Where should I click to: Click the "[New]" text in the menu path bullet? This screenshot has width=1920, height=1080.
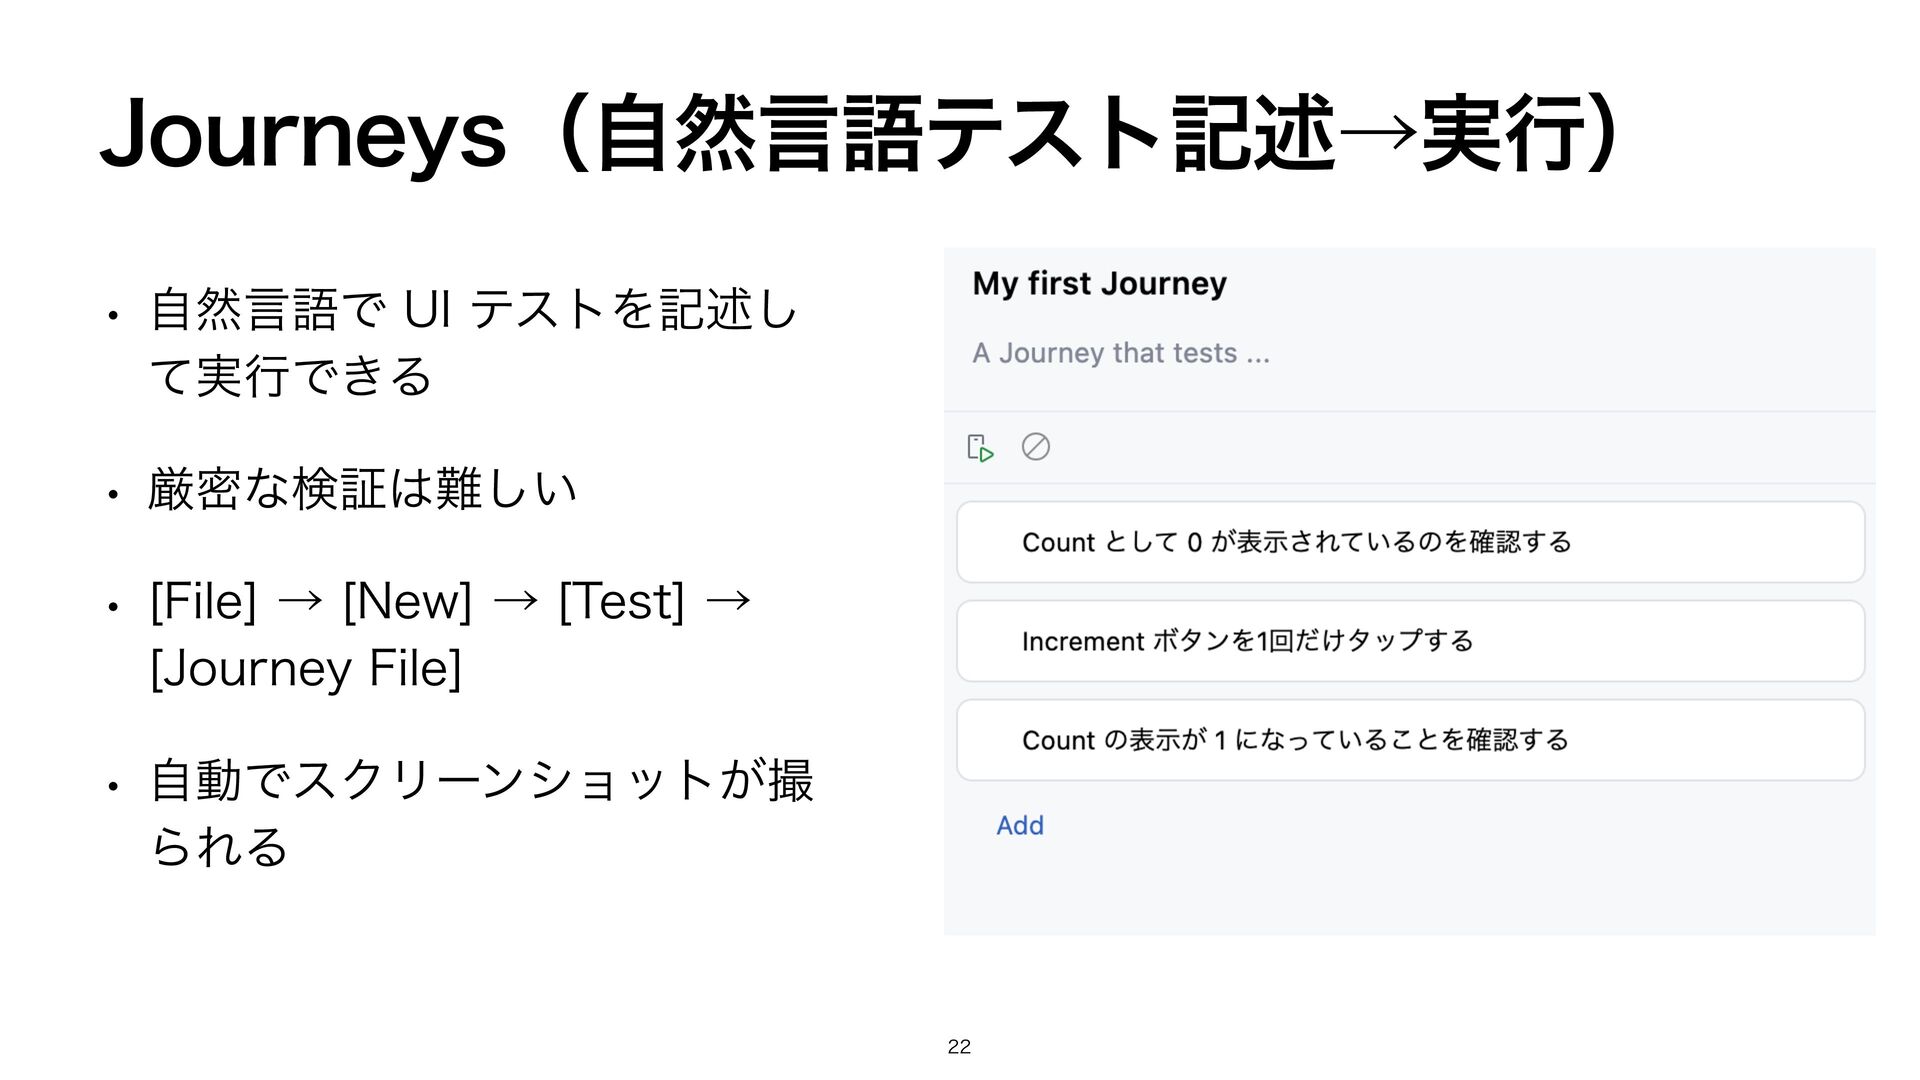coord(407,601)
